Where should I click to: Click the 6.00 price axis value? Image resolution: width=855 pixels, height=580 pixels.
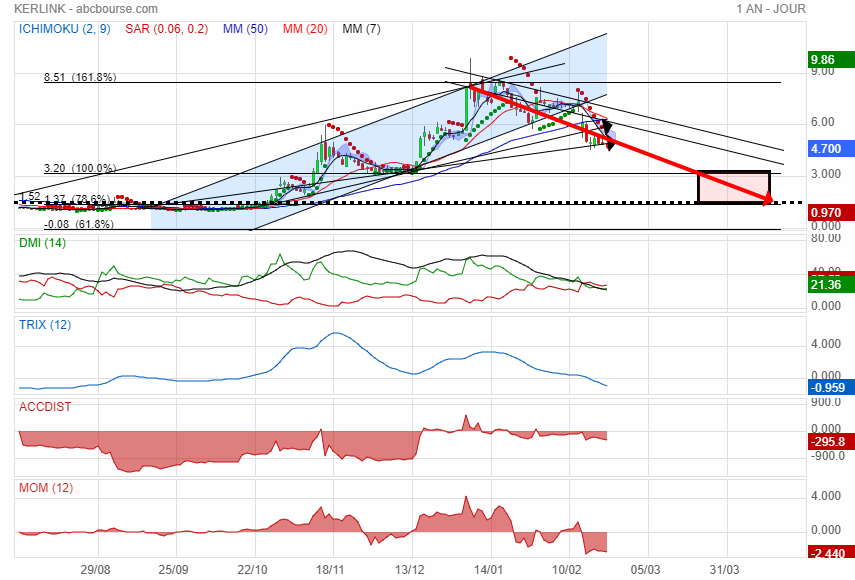[x=822, y=122]
